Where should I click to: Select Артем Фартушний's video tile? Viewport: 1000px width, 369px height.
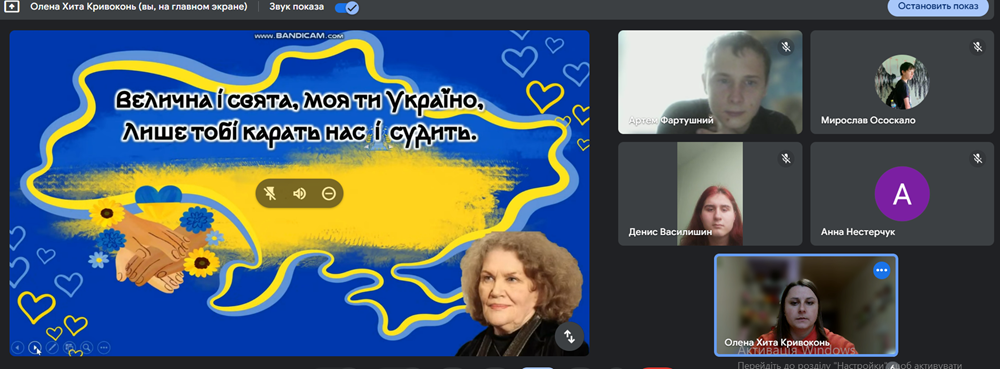pos(710,82)
